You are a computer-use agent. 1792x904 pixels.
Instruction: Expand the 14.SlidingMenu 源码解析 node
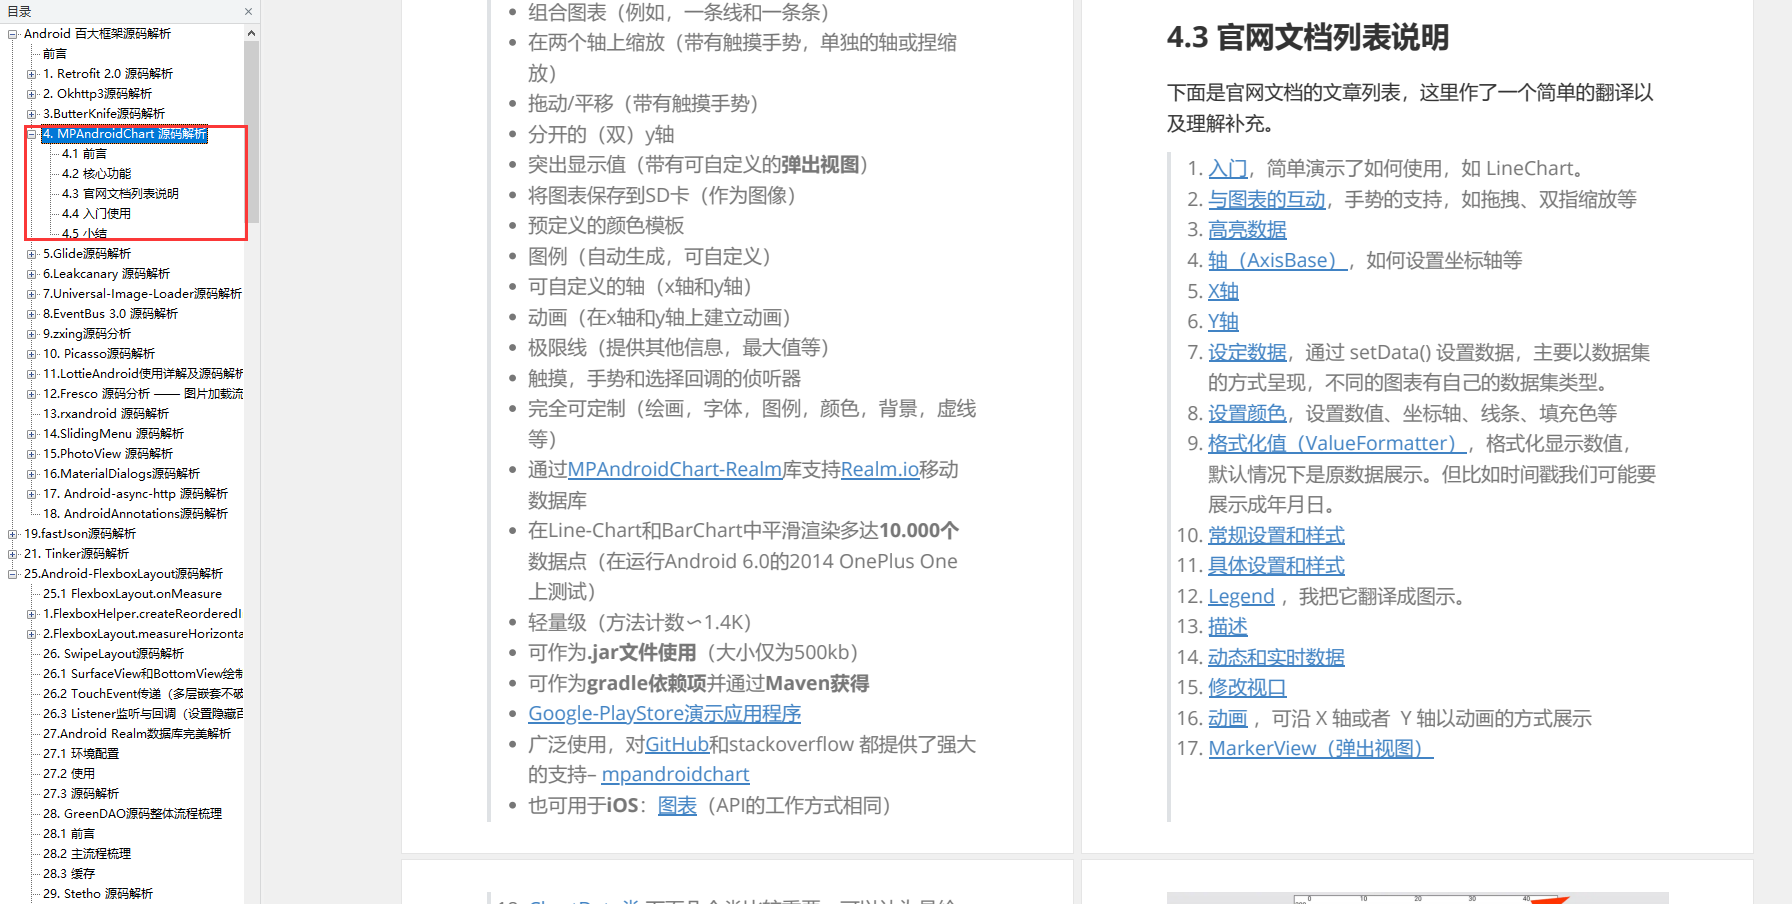[32, 434]
